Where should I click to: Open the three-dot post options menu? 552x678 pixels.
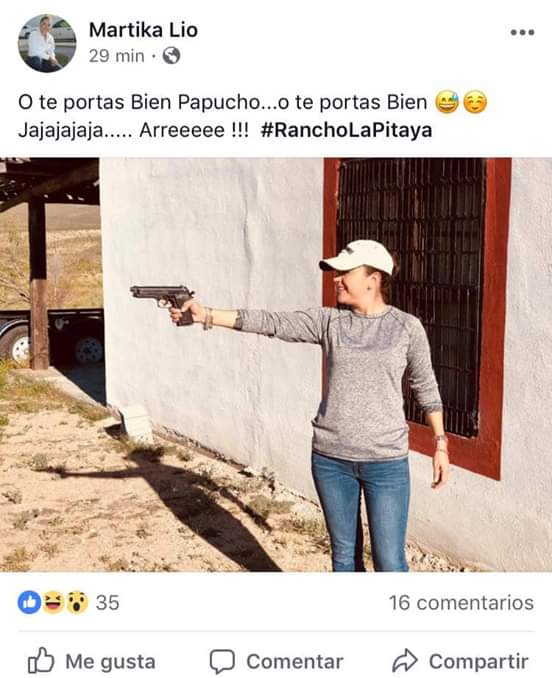[x=522, y=32]
